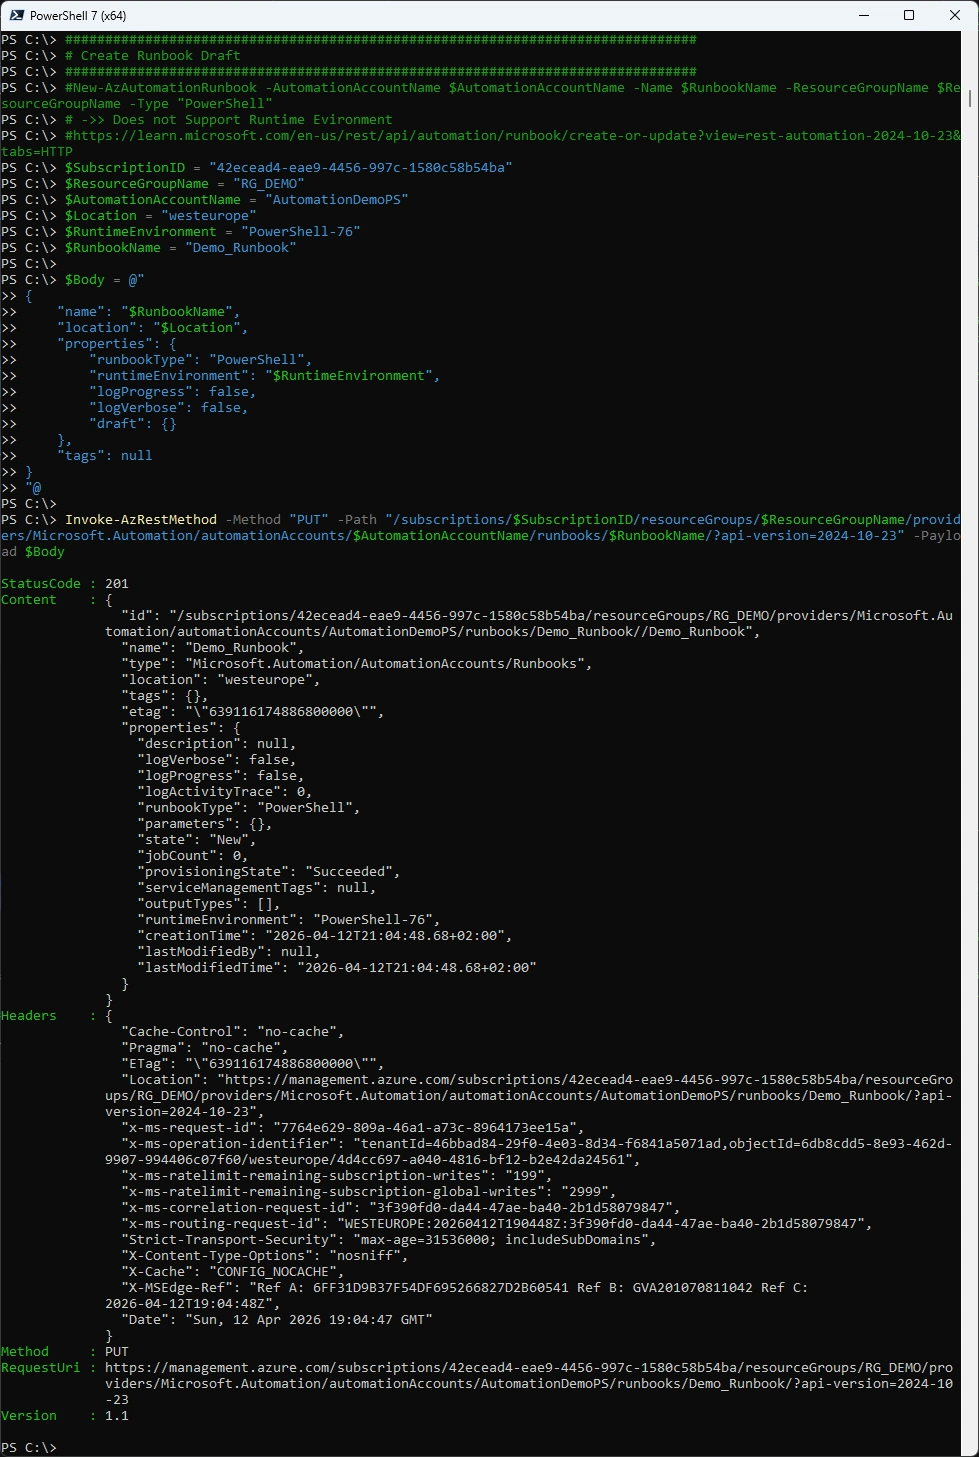Click the Invoke-AzRestMethod command text
Screen dimensions: 979x1457
pyautogui.click(x=141, y=520)
